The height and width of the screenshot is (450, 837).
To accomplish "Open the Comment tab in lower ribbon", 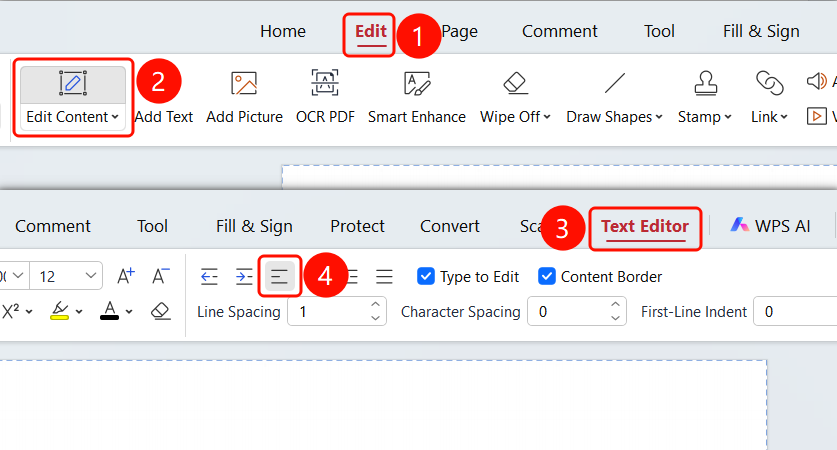I will click(53, 226).
